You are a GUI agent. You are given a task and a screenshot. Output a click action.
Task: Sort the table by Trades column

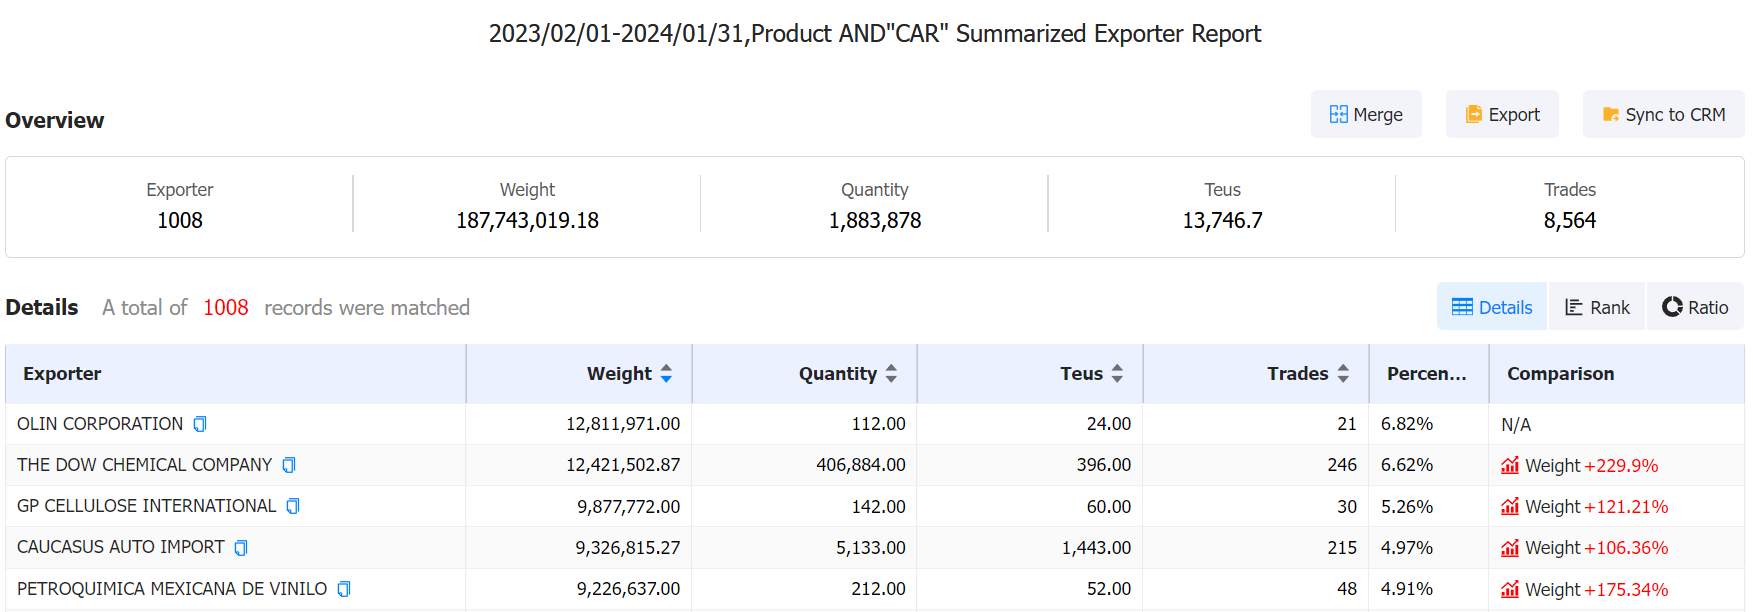coord(1343,374)
